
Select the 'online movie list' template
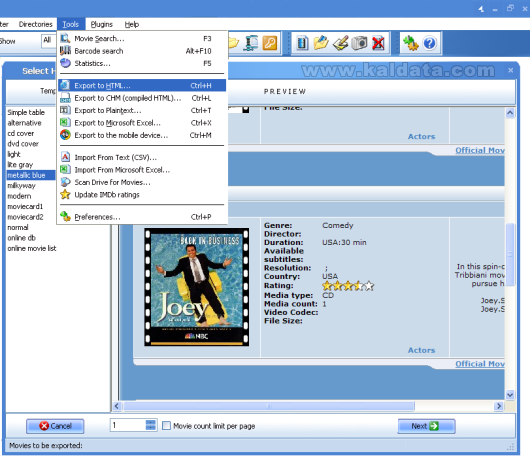pos(32,248)
